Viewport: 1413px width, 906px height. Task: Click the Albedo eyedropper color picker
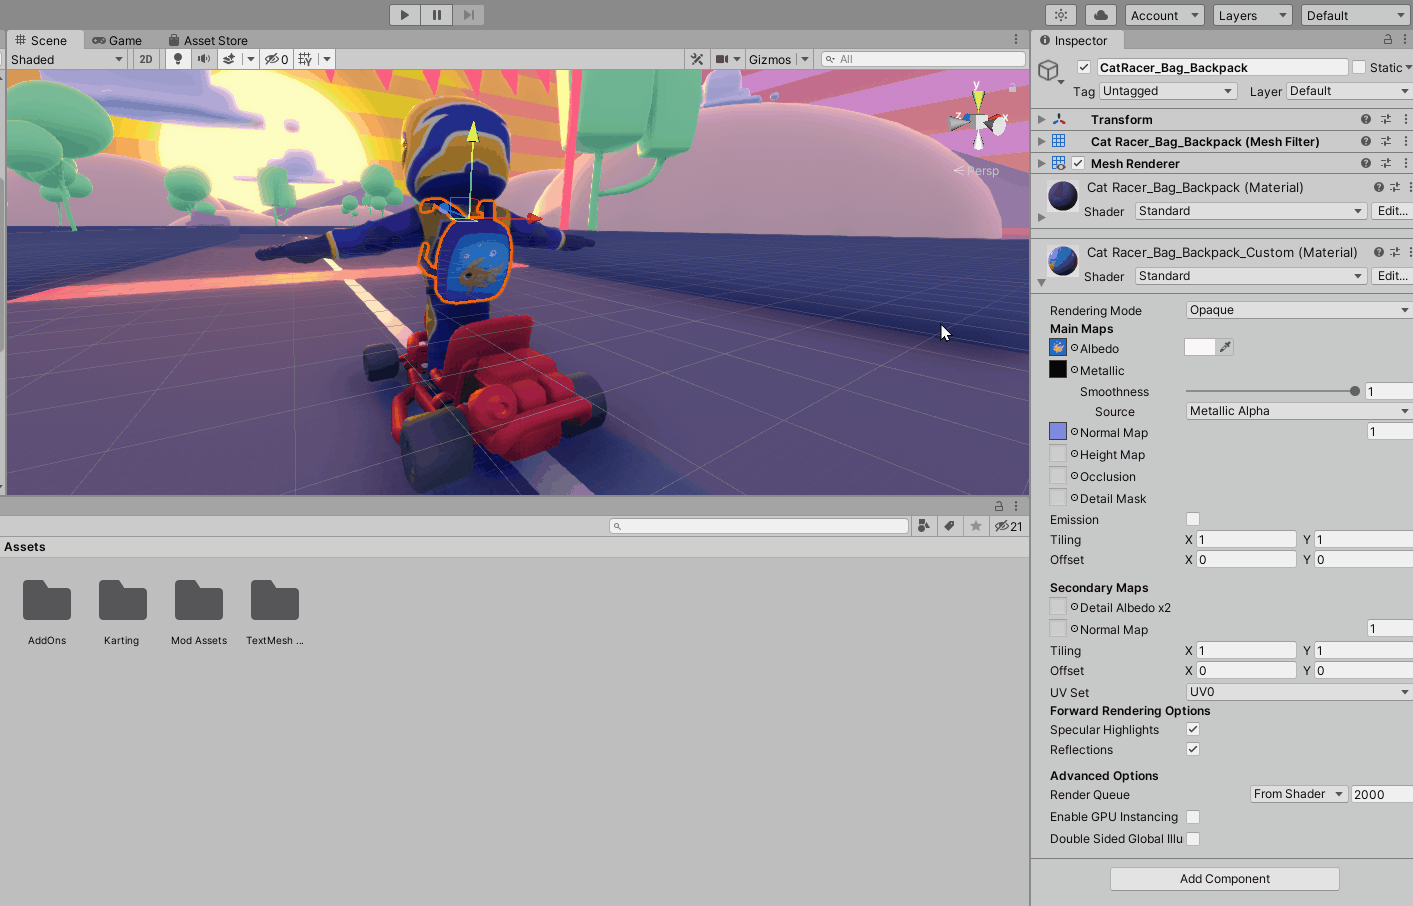coord(1225,347)
